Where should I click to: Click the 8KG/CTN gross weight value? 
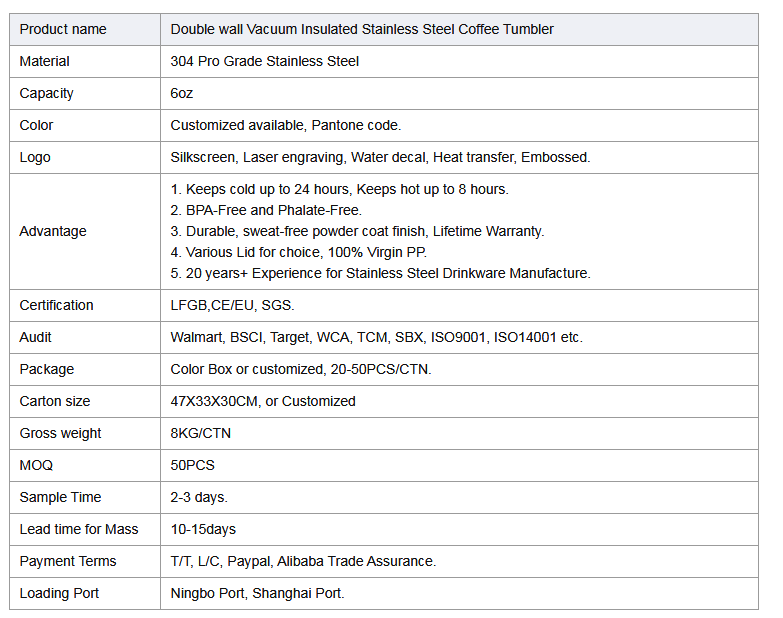pyautogui.click(x=201, y=433)
